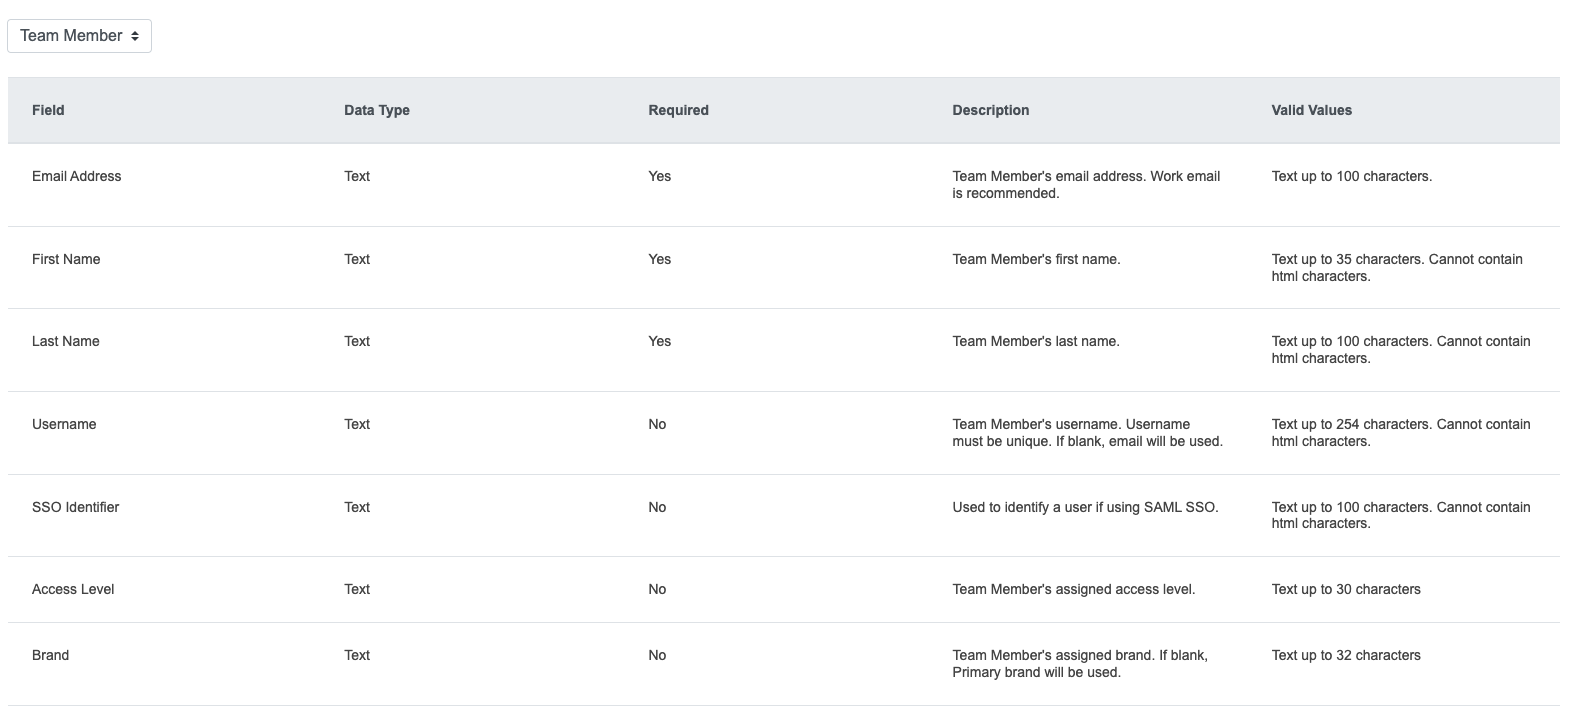Click the Brand description about Primary brand

point(1080,663)
